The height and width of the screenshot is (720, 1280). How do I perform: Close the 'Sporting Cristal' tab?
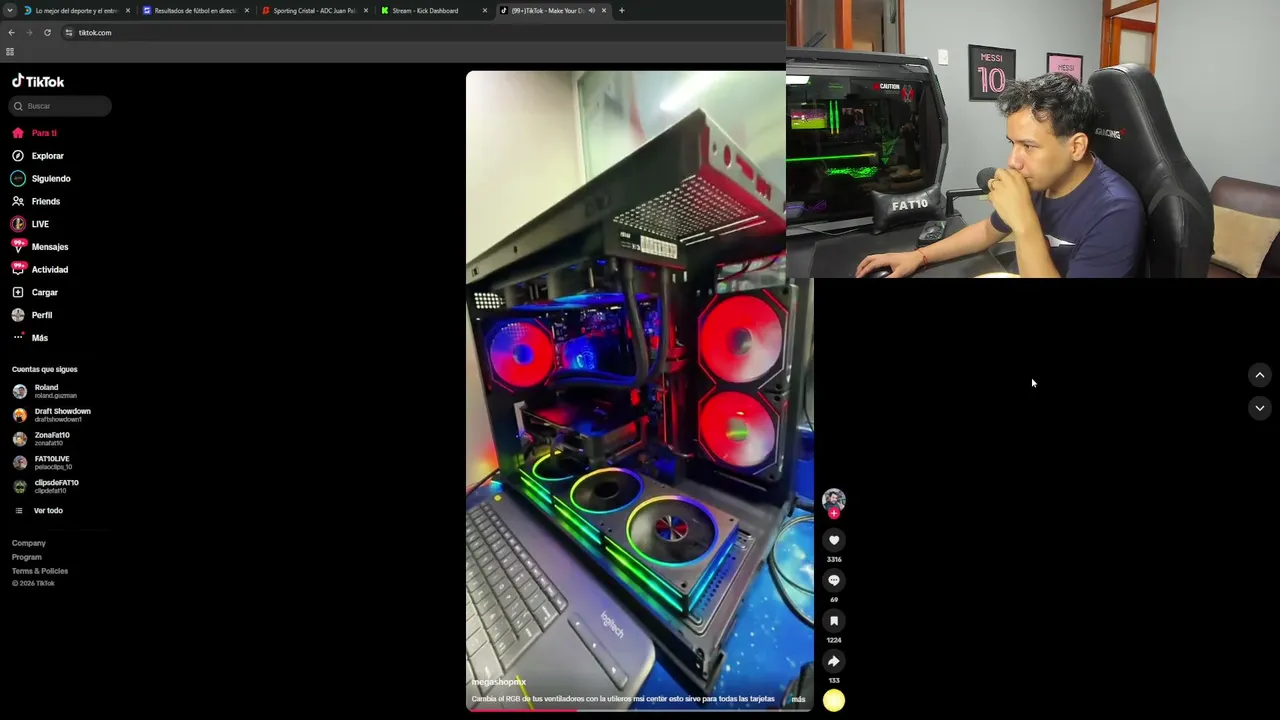(x=366, y=11)
